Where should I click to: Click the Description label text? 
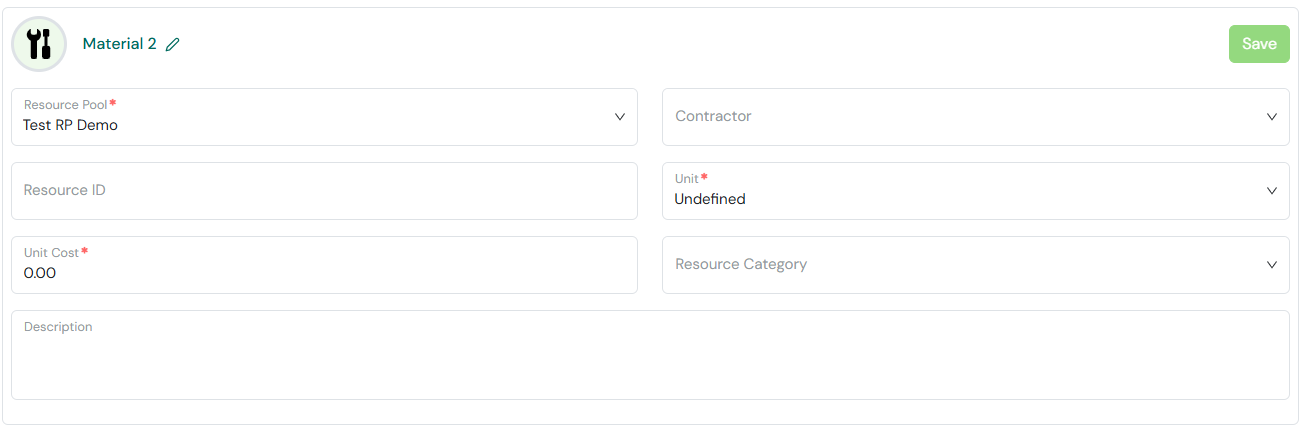[58, 327]
